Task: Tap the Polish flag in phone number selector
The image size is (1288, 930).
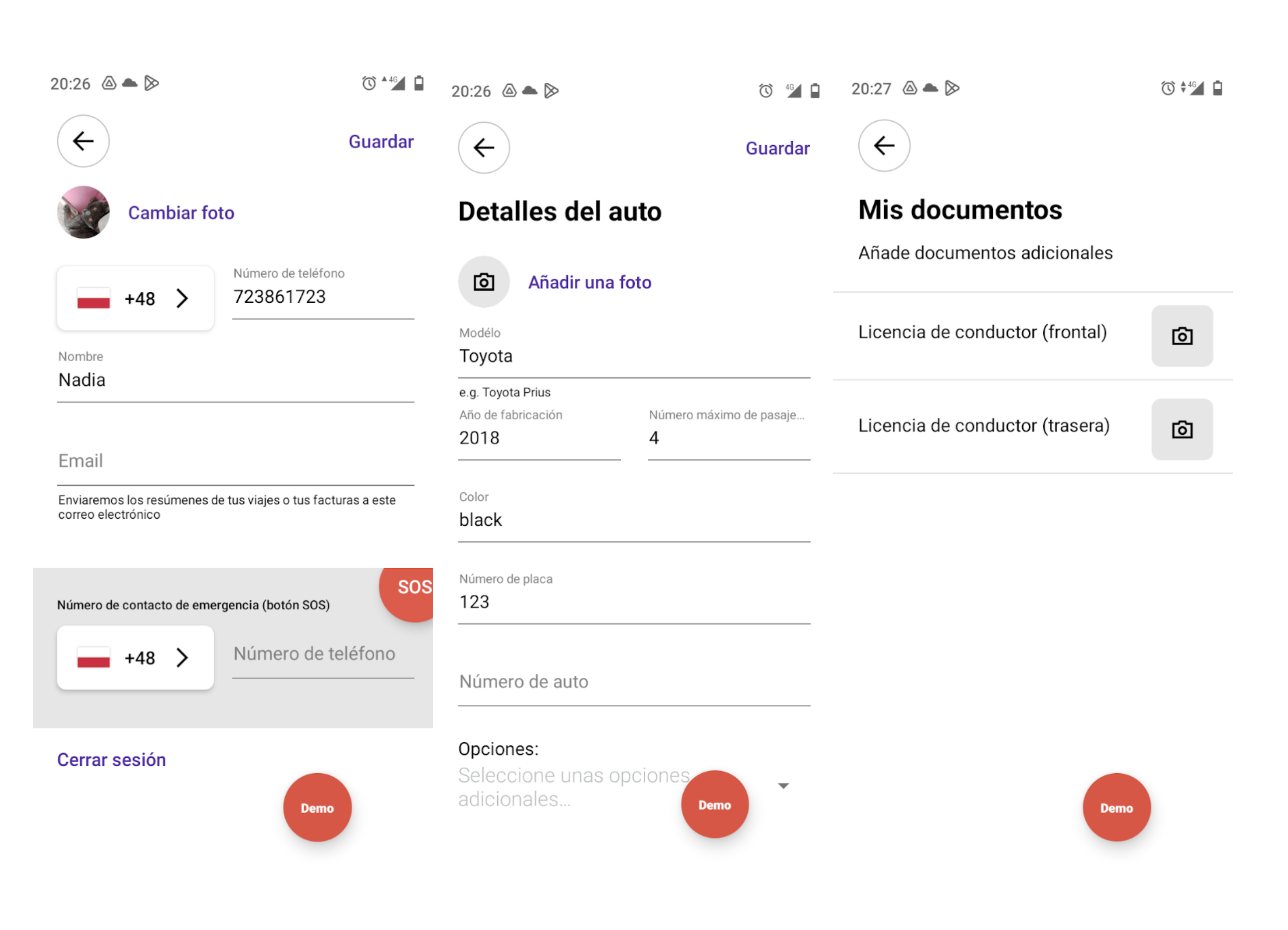Action: pyautogui.click(x=93, y=298)
